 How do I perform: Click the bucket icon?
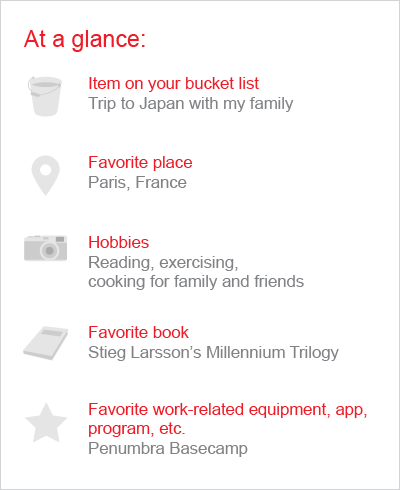pos(45,96)
